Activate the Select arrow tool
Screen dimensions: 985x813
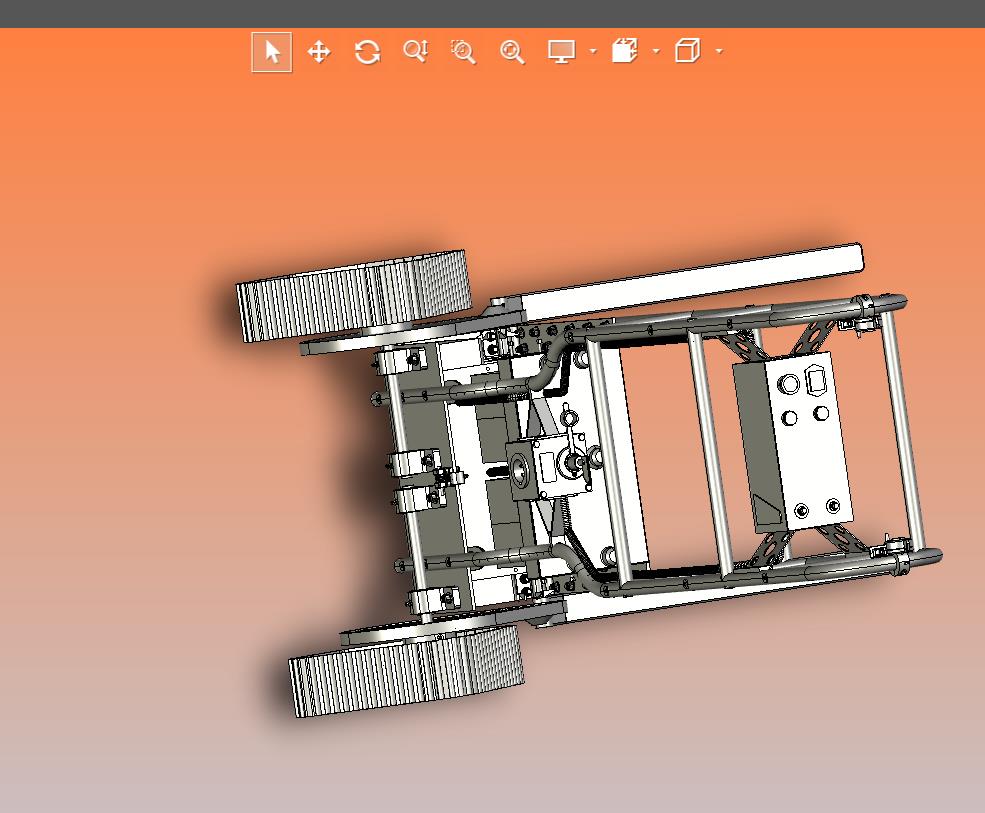coord(272,52)
